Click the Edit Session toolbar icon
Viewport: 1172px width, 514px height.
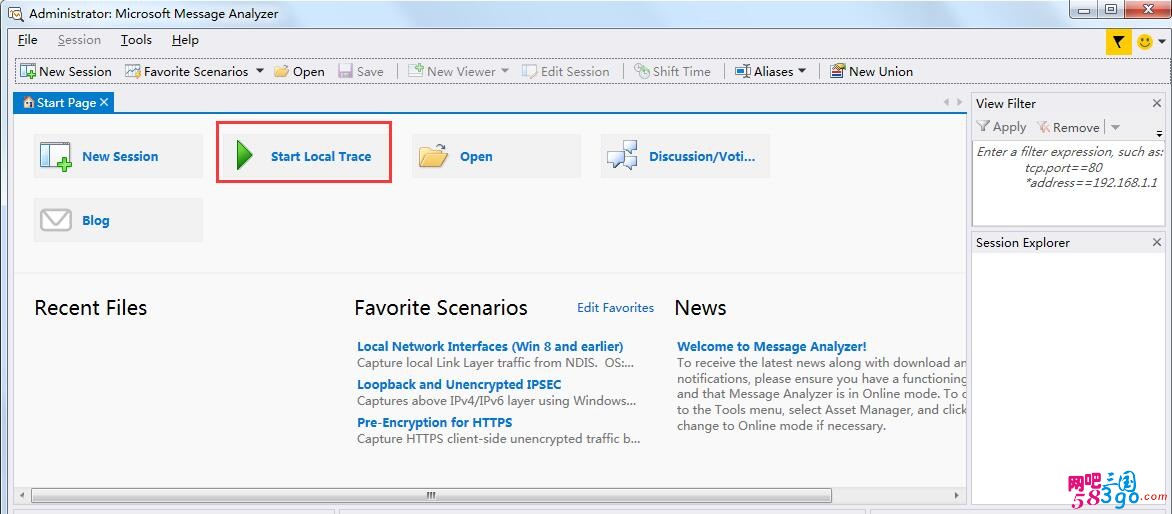[x=529, y=71]
